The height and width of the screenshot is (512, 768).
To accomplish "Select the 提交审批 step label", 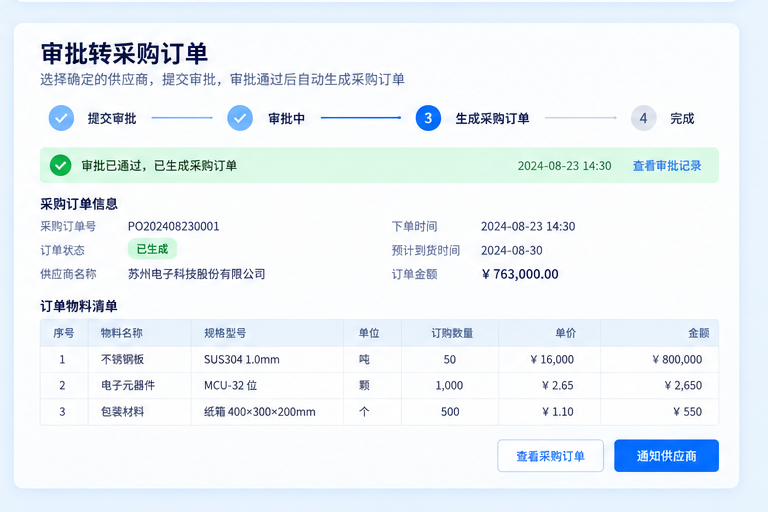I will click(x=112, y=119).
